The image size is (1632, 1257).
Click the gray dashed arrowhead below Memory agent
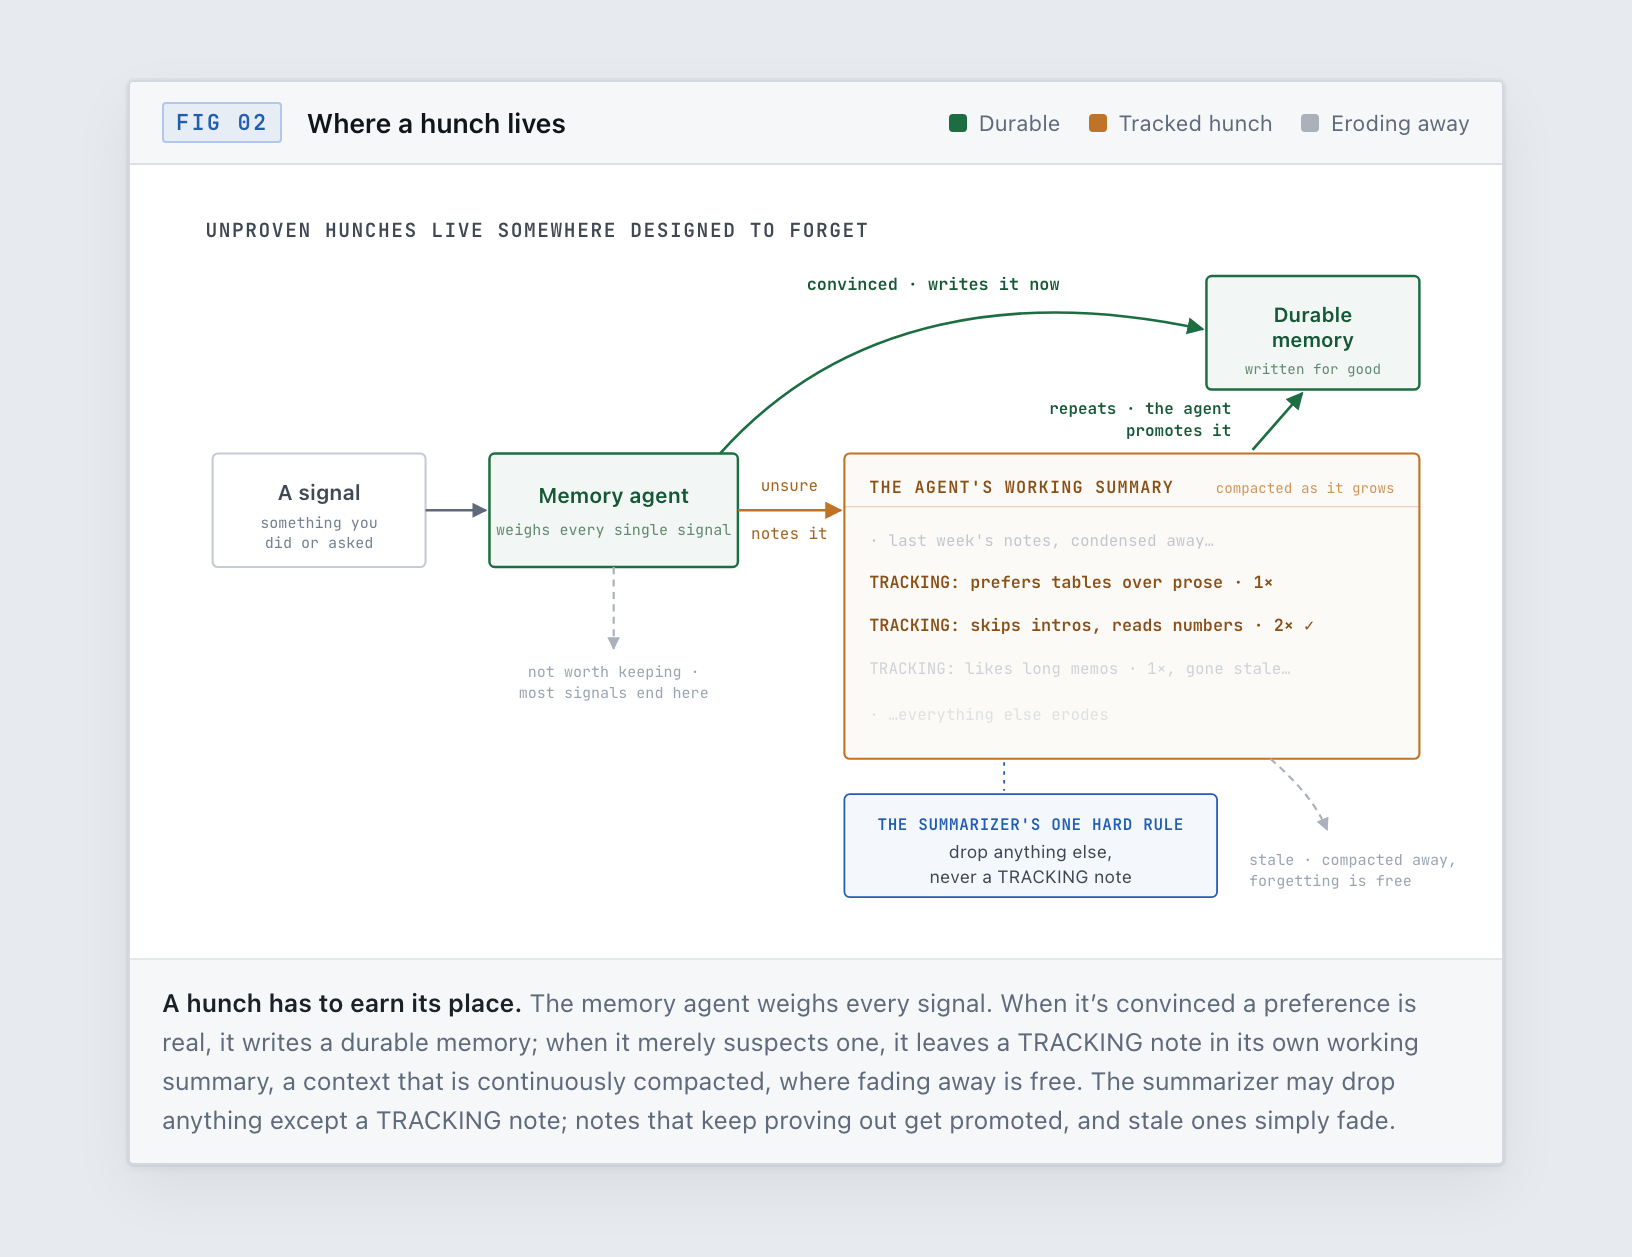(x=614, y=643)
